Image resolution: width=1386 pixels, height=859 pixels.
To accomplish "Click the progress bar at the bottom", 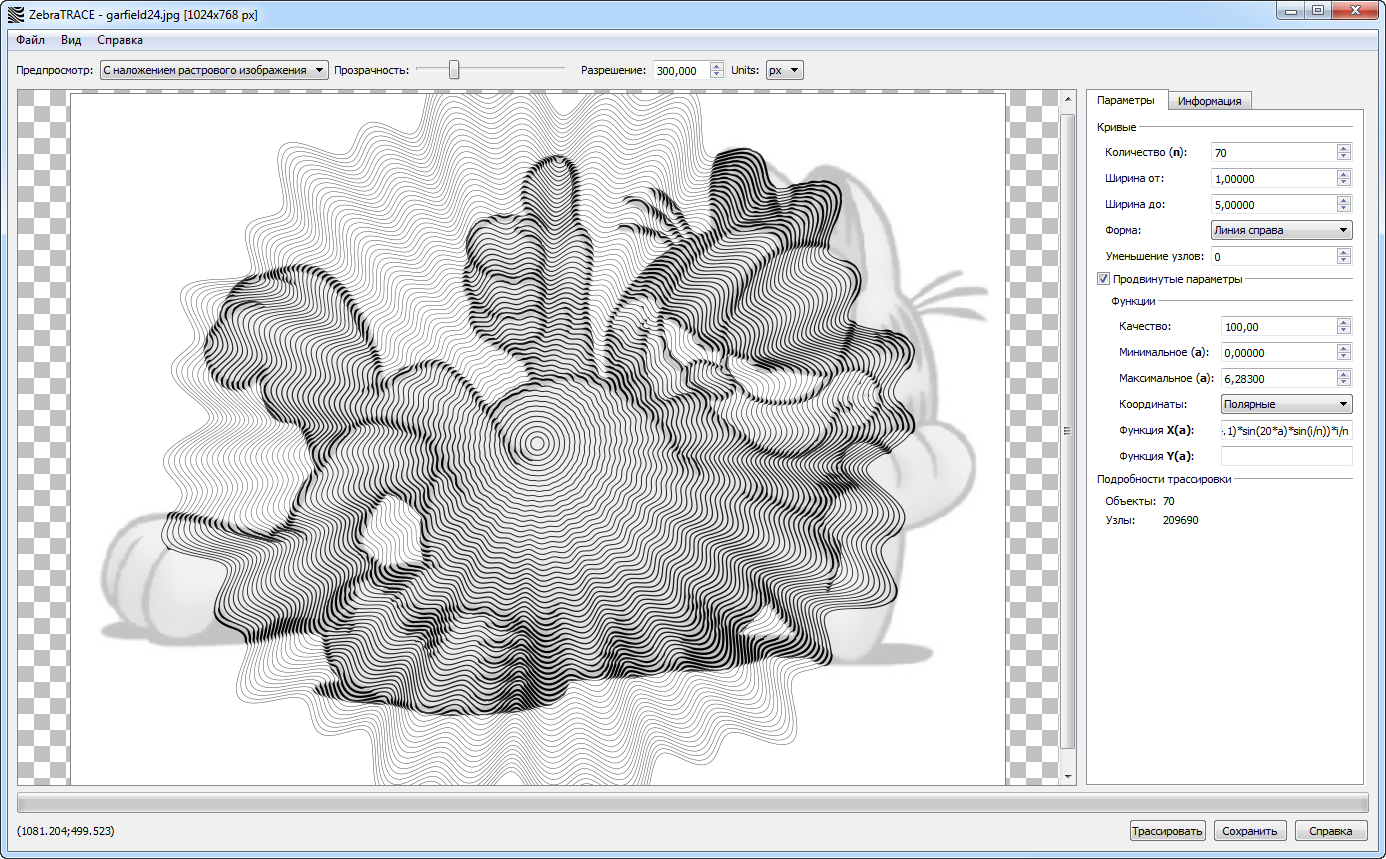I will click(692, 802).
